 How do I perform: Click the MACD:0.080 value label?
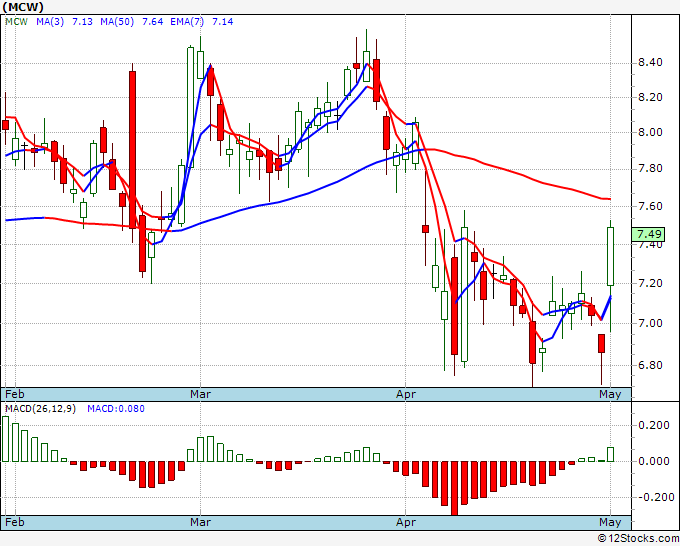tap(116, 409)
